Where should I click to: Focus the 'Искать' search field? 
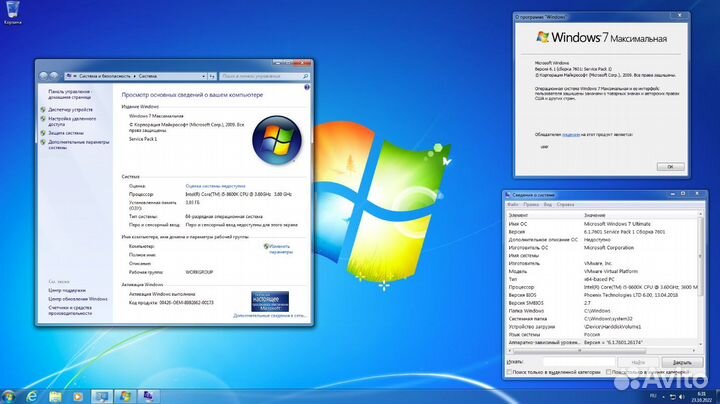pos(579,362)
